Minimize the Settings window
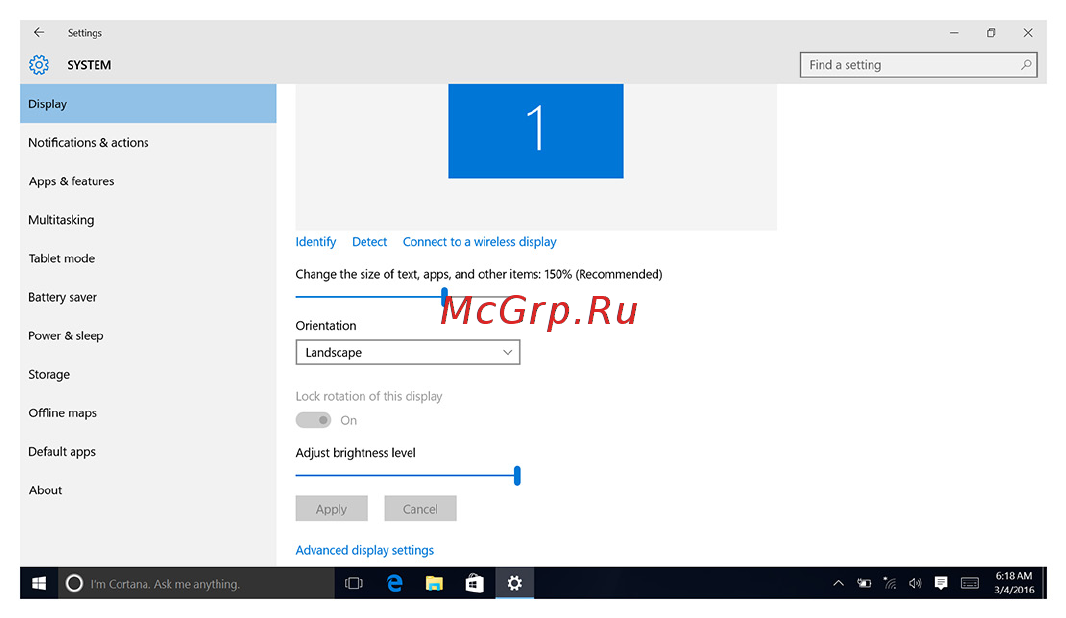 955,33
